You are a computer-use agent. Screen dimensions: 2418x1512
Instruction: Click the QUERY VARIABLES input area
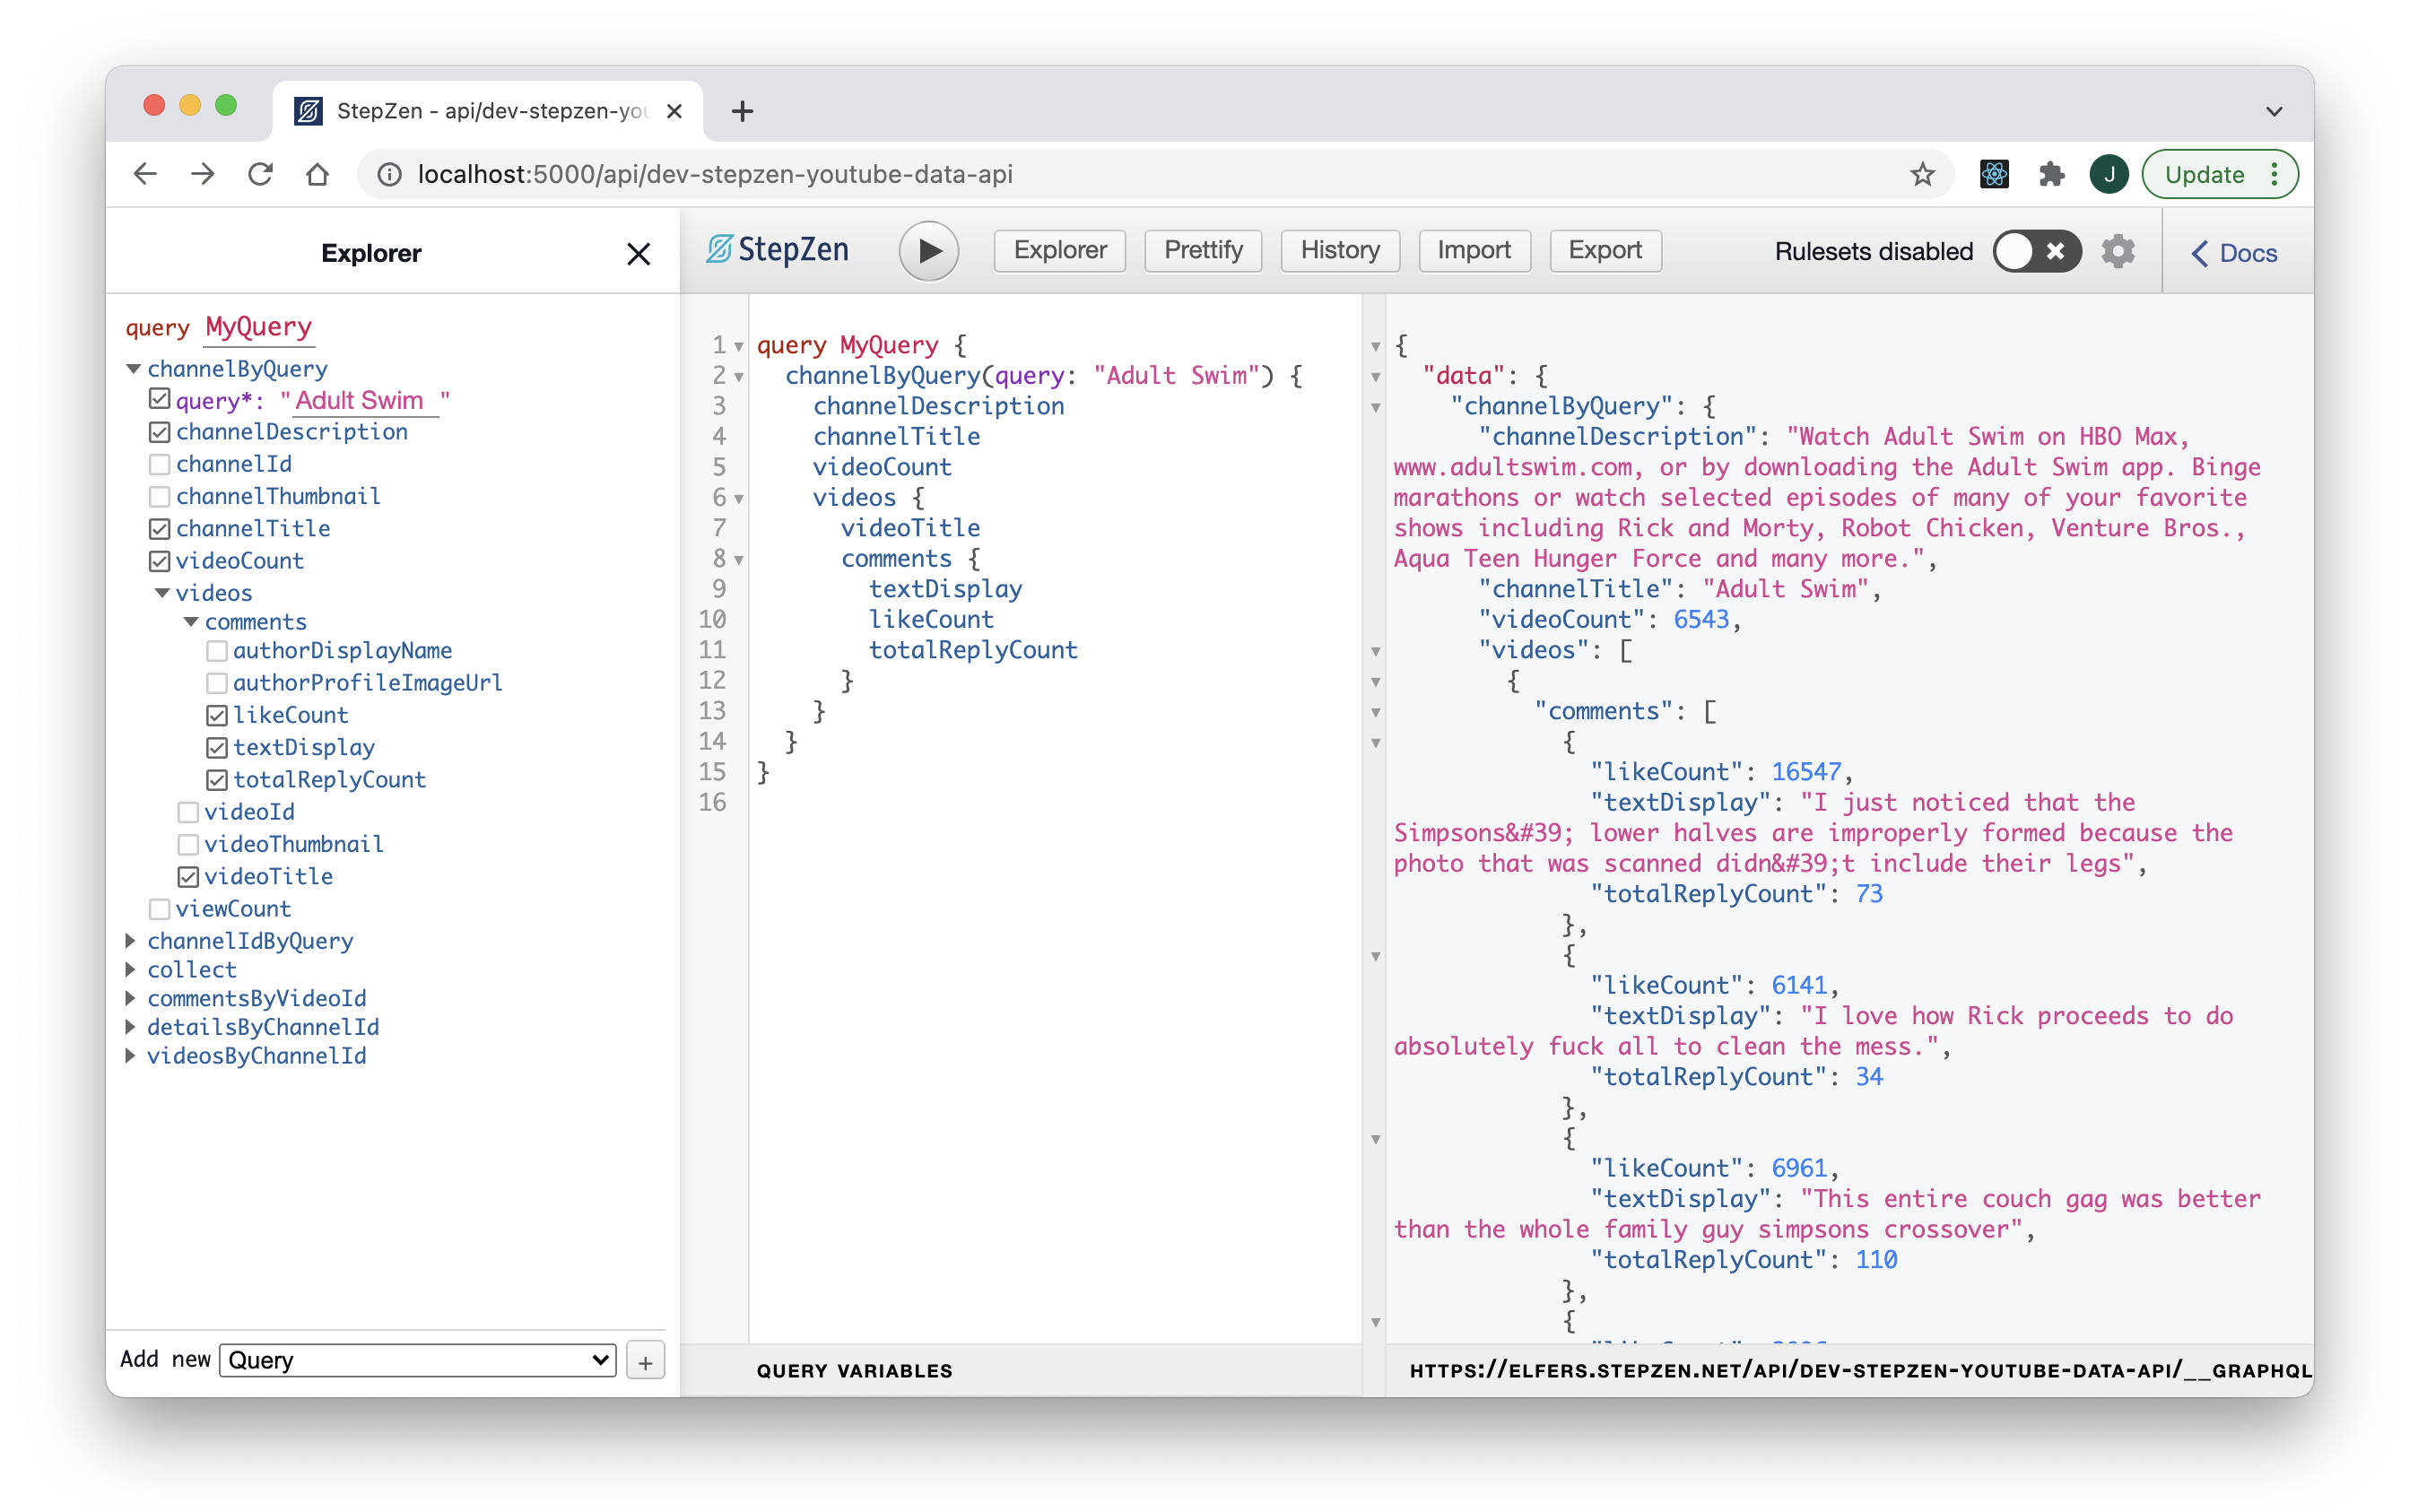point(854,1369)
